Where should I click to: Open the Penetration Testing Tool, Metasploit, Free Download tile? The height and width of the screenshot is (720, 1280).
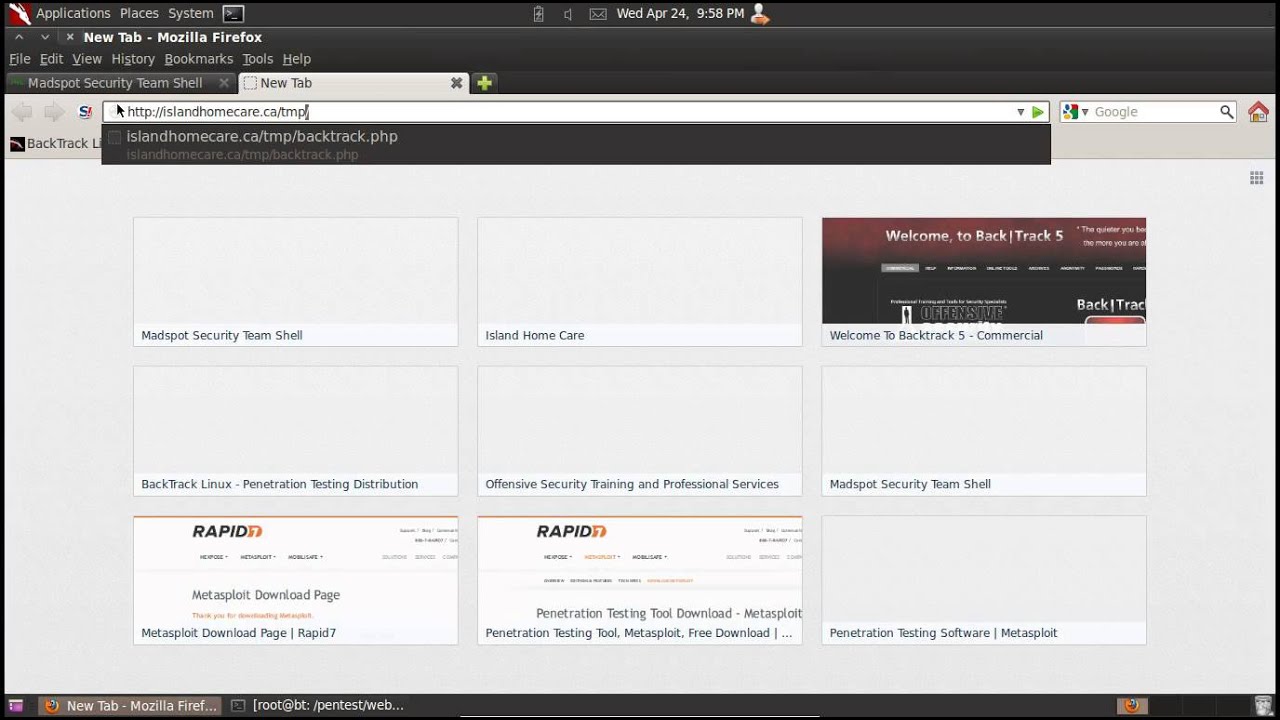tap(640, 580)
